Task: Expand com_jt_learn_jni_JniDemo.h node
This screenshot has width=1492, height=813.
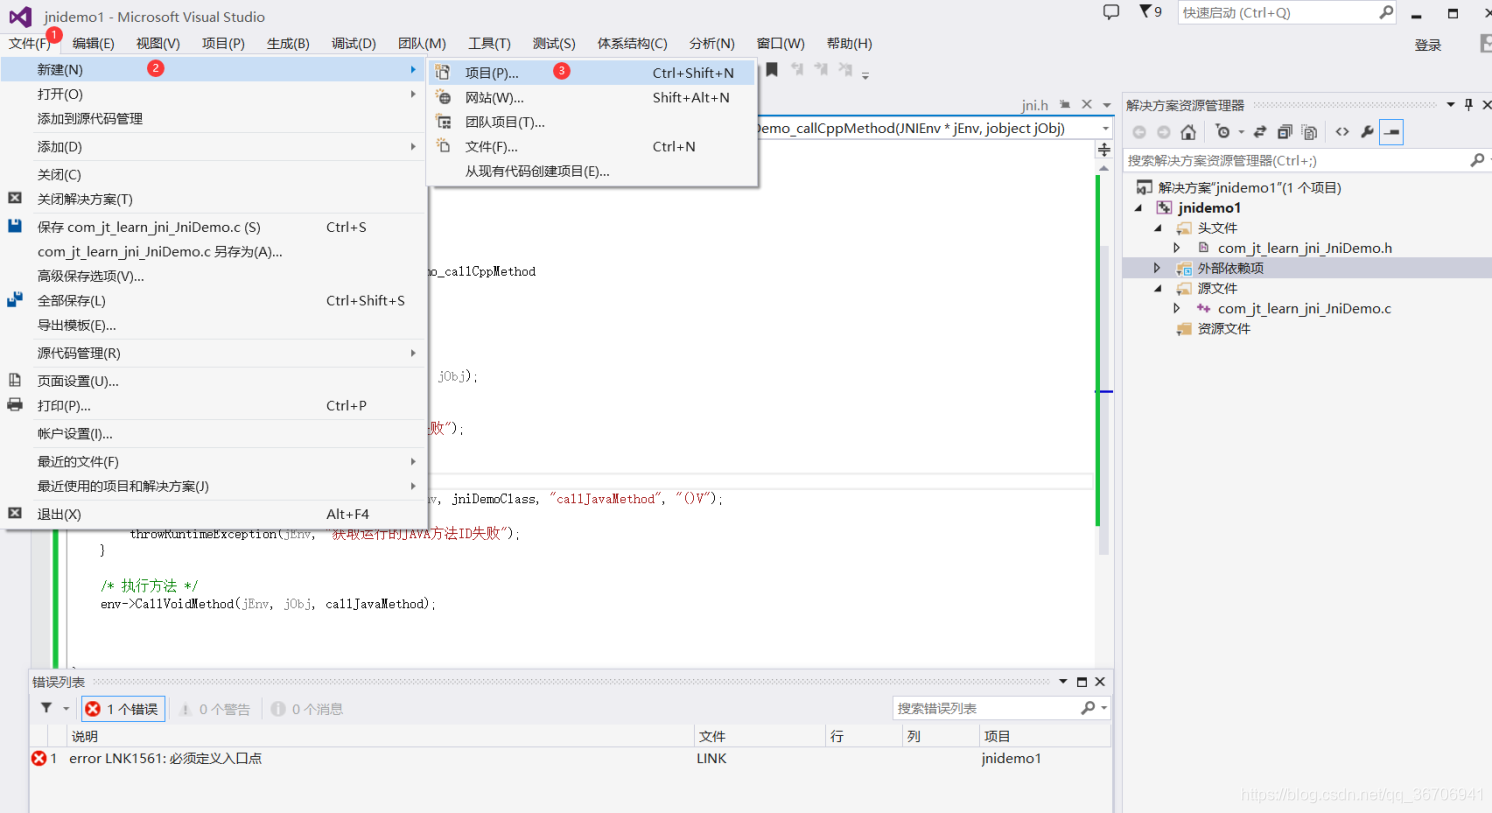Action: click(x=1177, y=248)
